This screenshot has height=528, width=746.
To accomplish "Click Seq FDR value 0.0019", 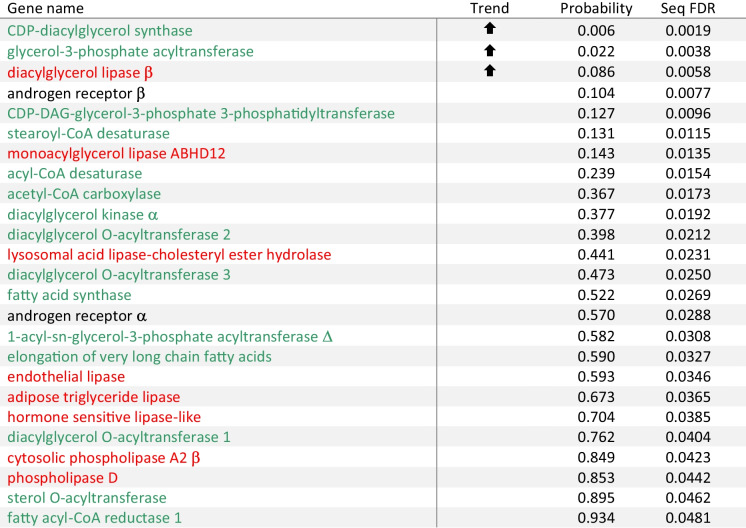I will (x=688, y=31).
